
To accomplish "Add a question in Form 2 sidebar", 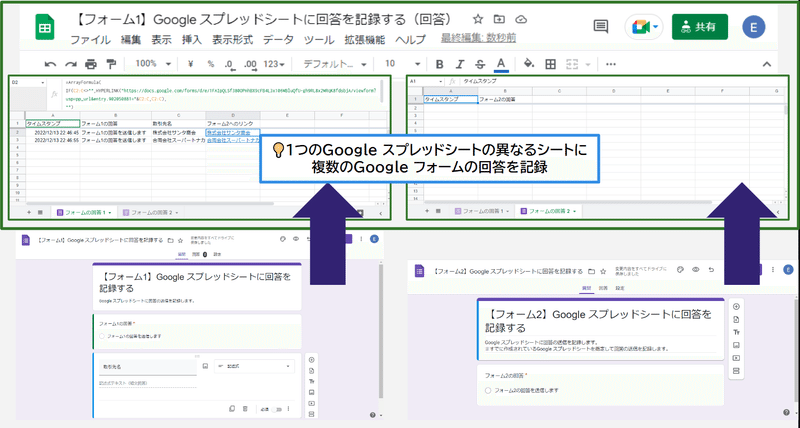I will (736, 307).
